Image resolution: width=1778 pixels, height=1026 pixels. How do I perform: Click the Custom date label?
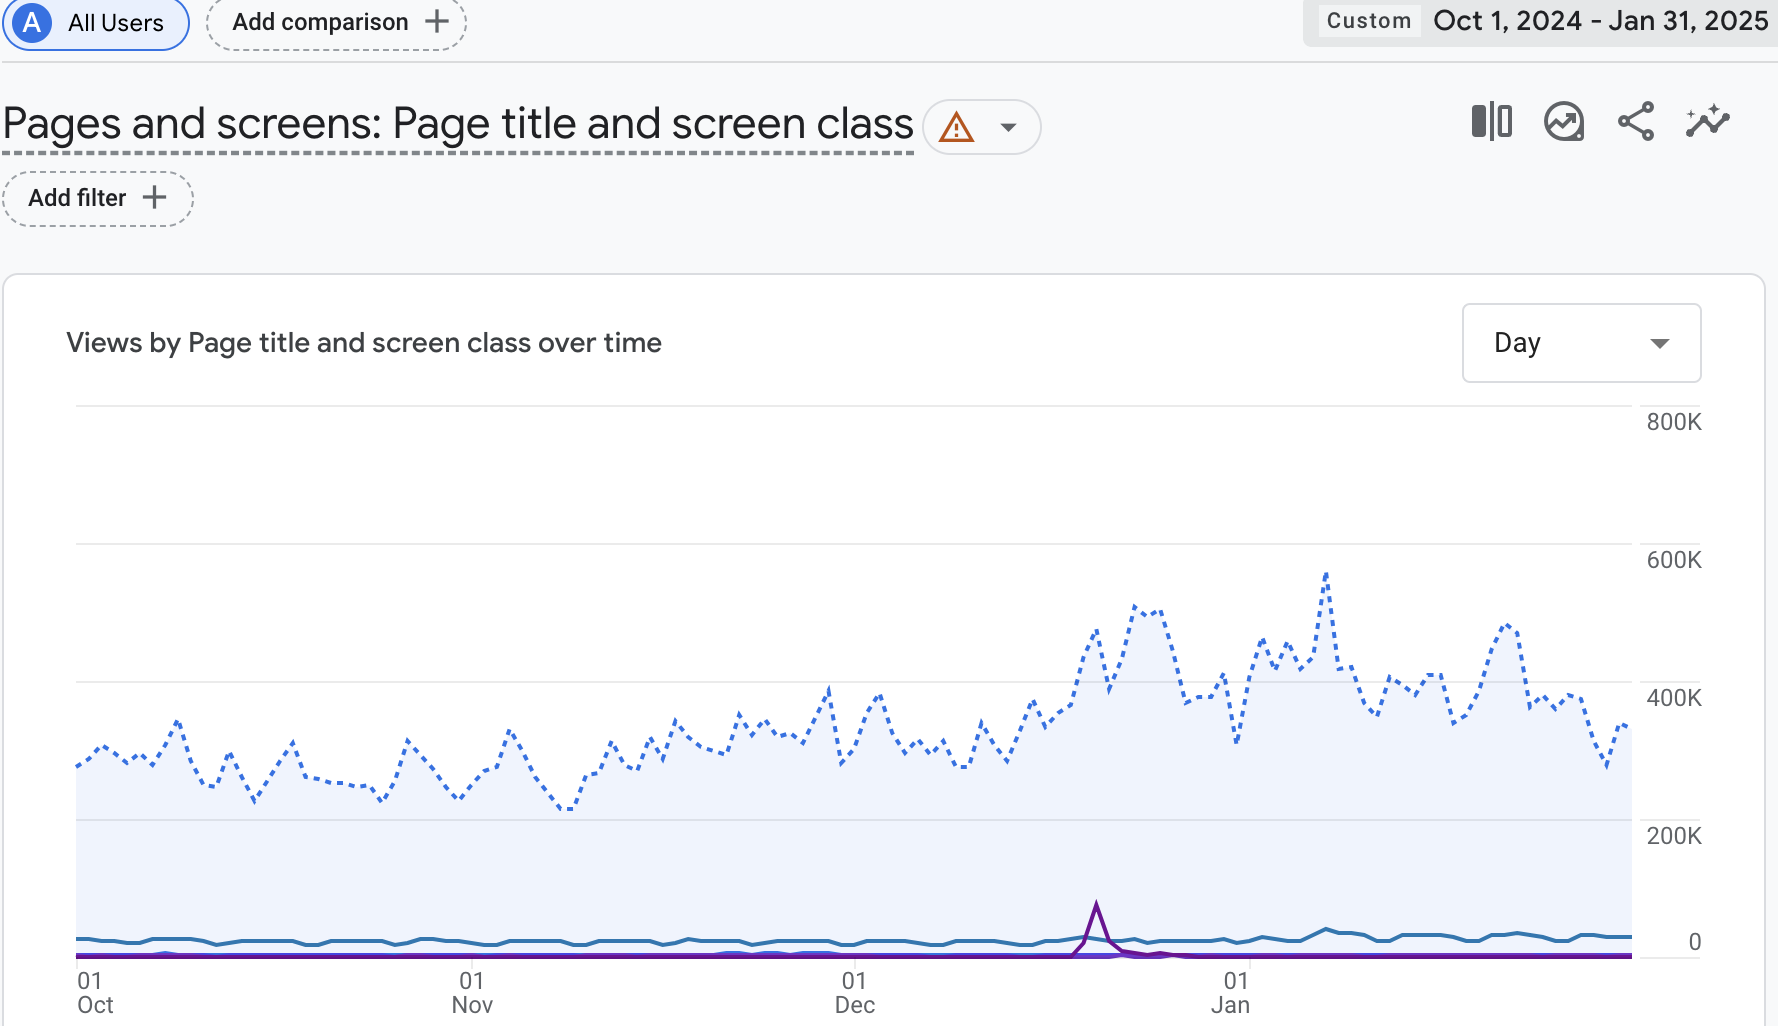pyautogui.click(x=1368, y=21)
